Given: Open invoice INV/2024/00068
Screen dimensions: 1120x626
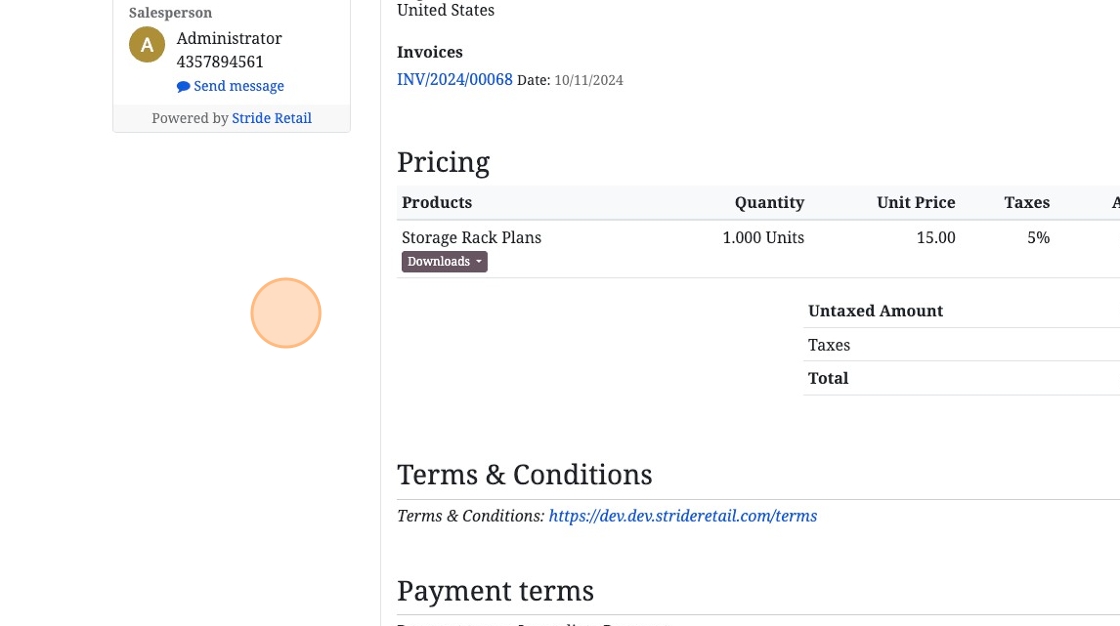Looking at the screenshot, I should tap(455, 79).
